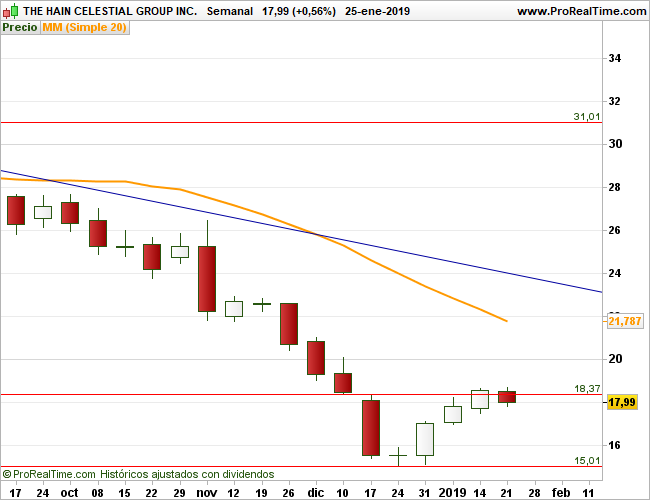Viewport: 650px width, 500px height.
Task: Select the MM (Simple 20) indicator label
Action: pyautogui.click(x=85, y=27)
